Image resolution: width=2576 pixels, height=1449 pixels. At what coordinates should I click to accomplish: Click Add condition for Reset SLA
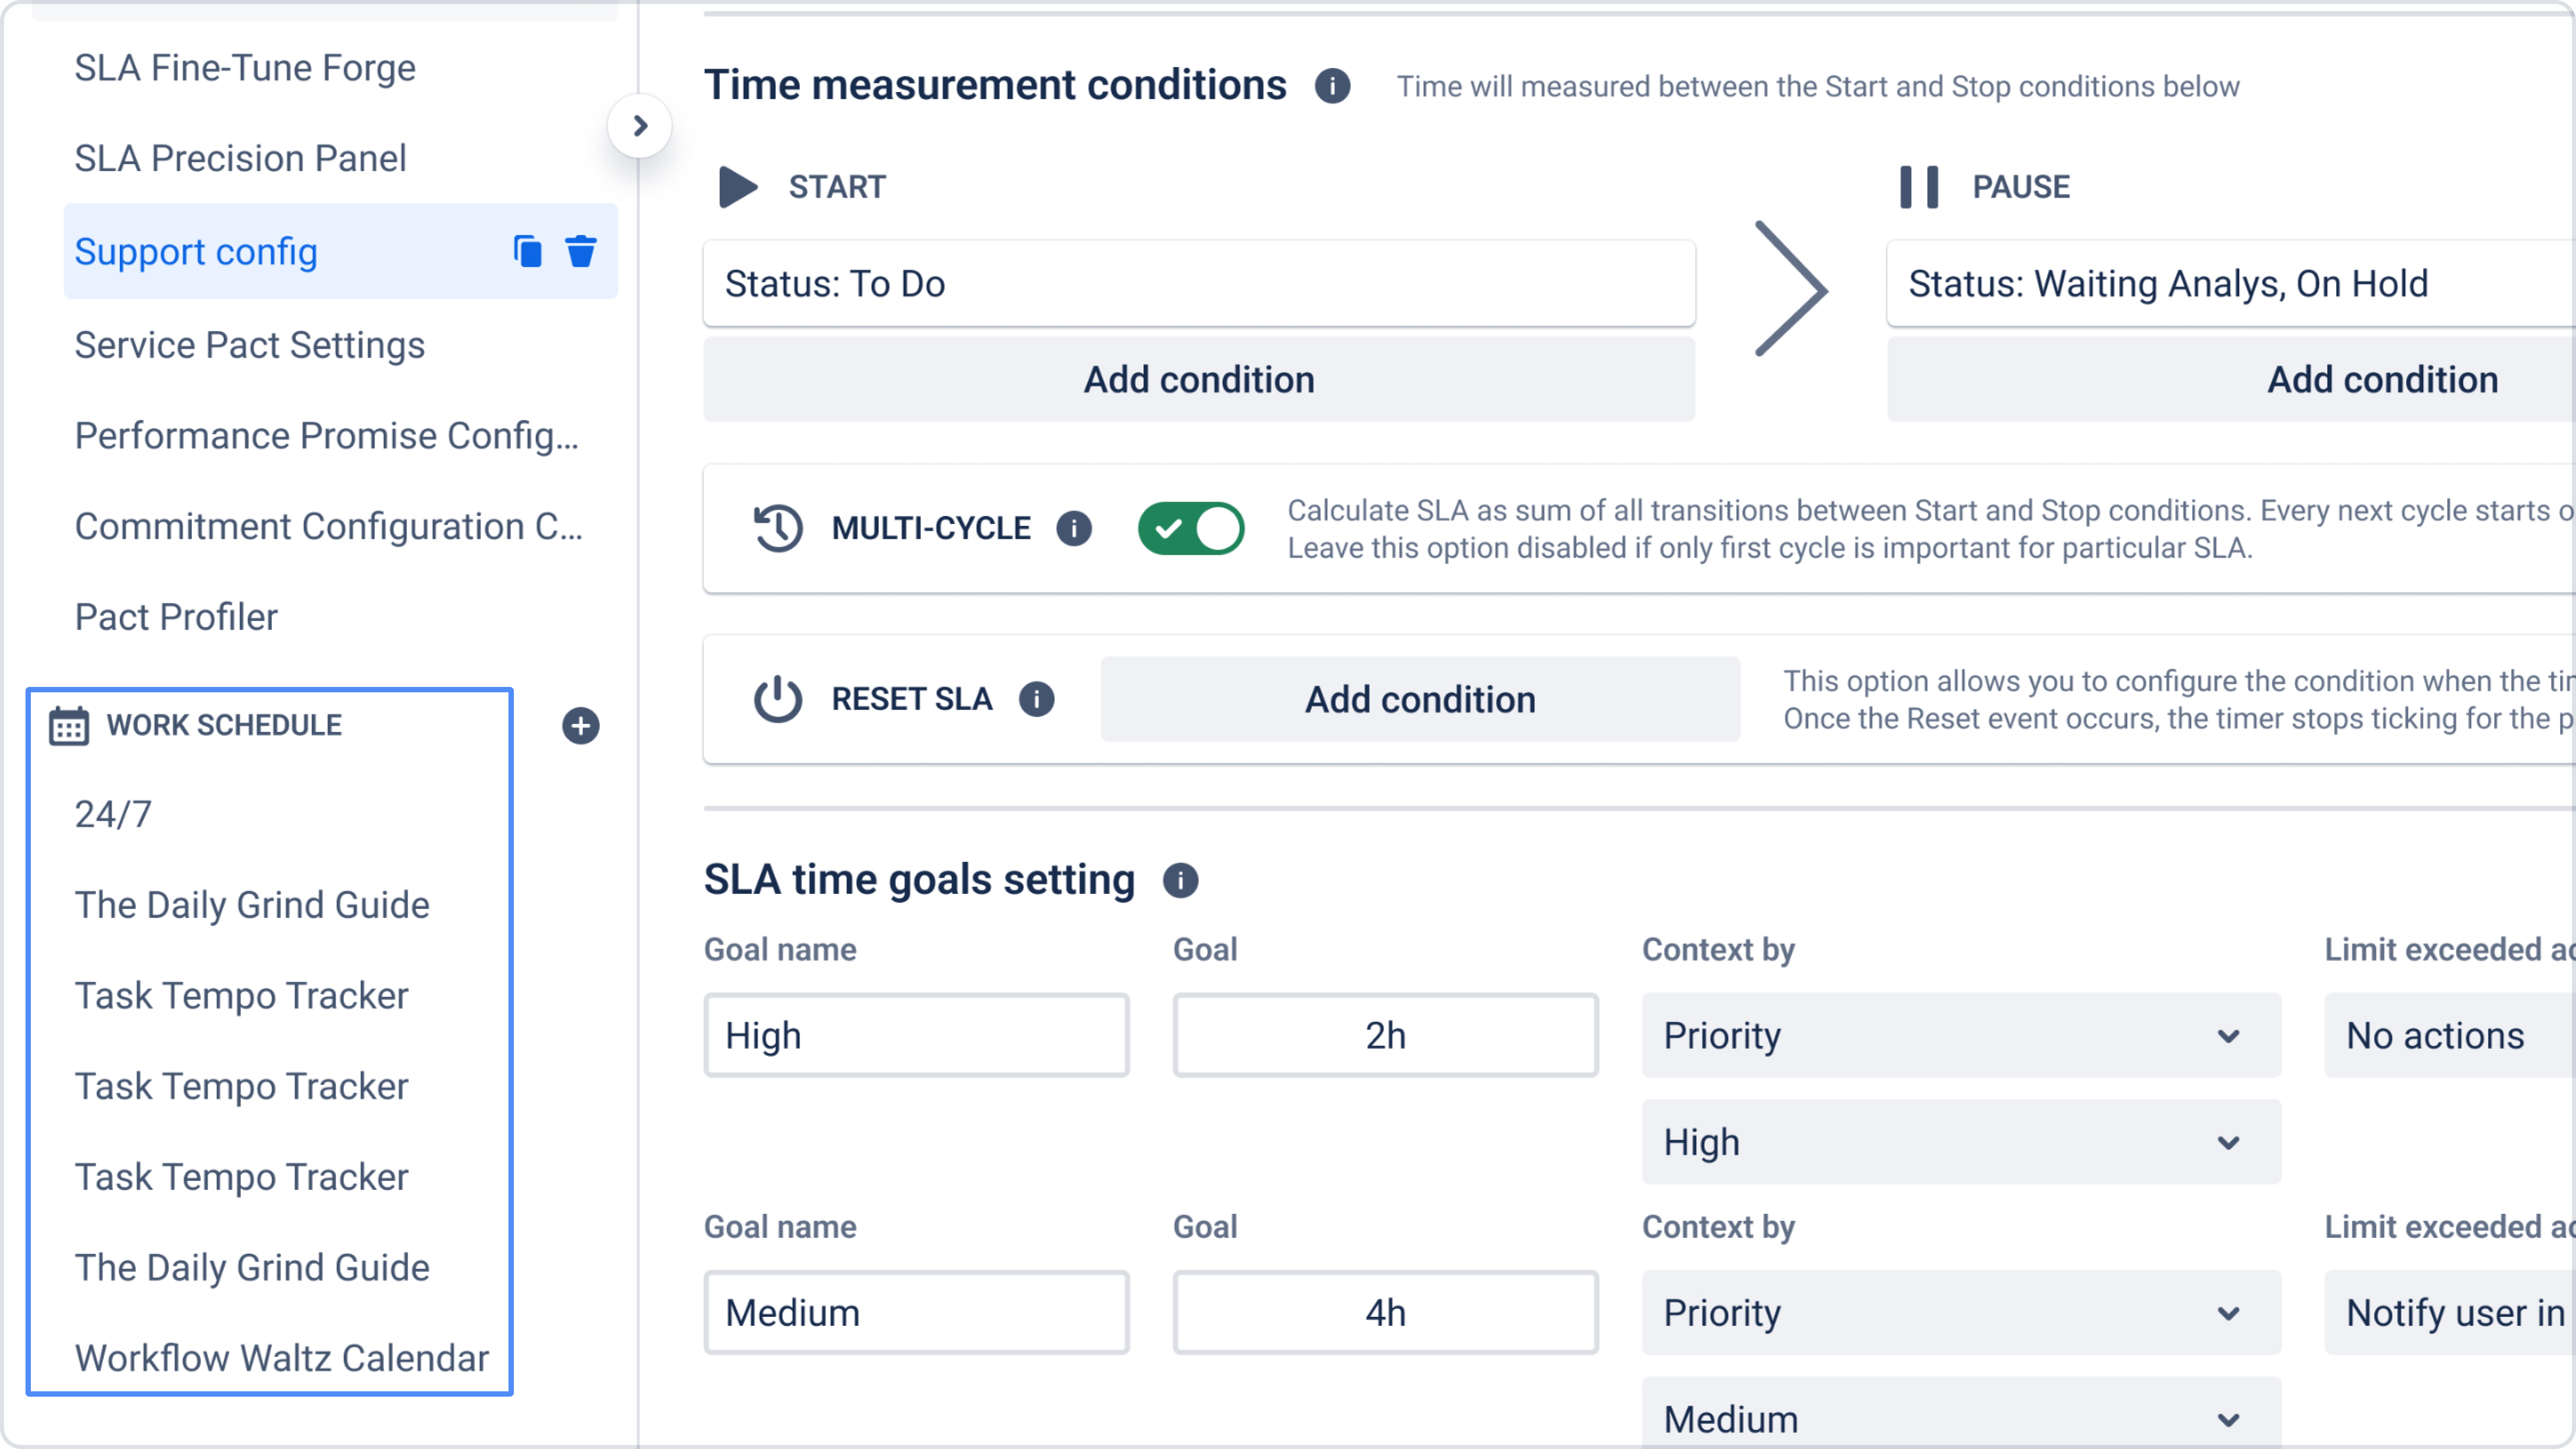[x=1419, y=699]
